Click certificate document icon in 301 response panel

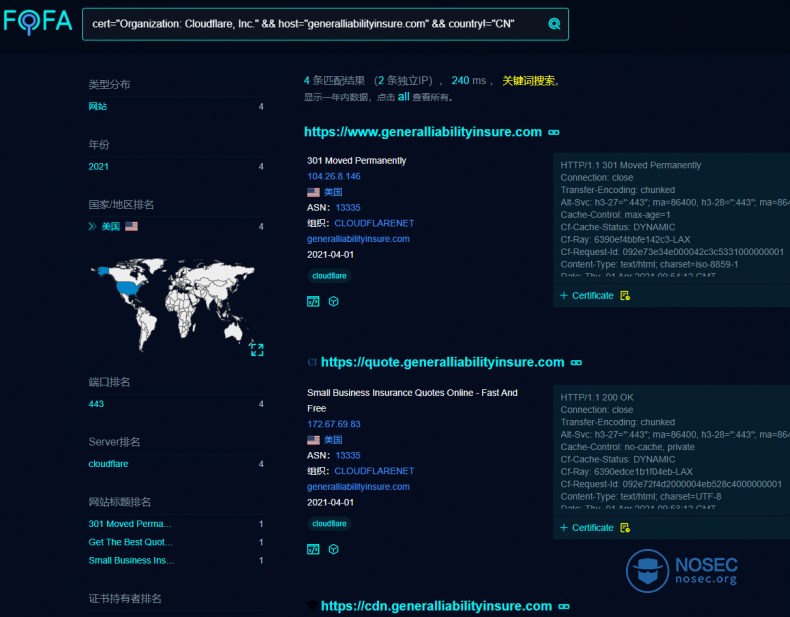tap(625, 296)
